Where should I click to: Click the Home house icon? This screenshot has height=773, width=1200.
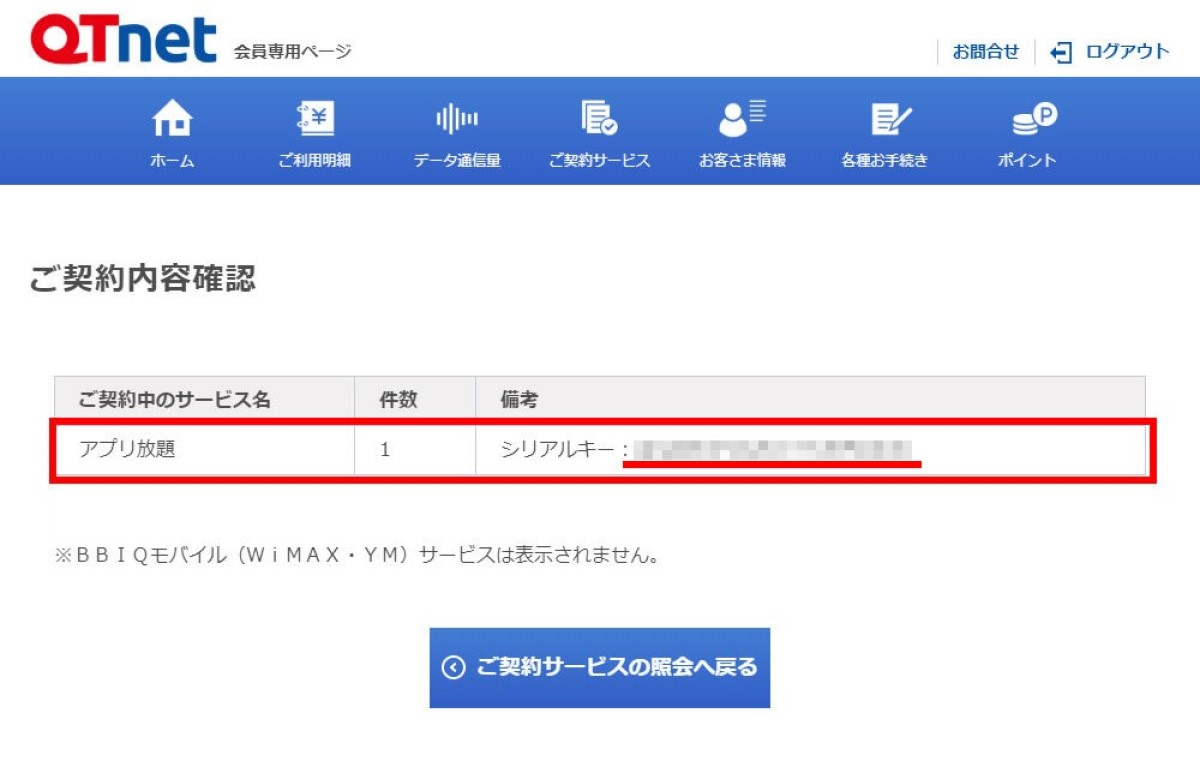point(172,120)
